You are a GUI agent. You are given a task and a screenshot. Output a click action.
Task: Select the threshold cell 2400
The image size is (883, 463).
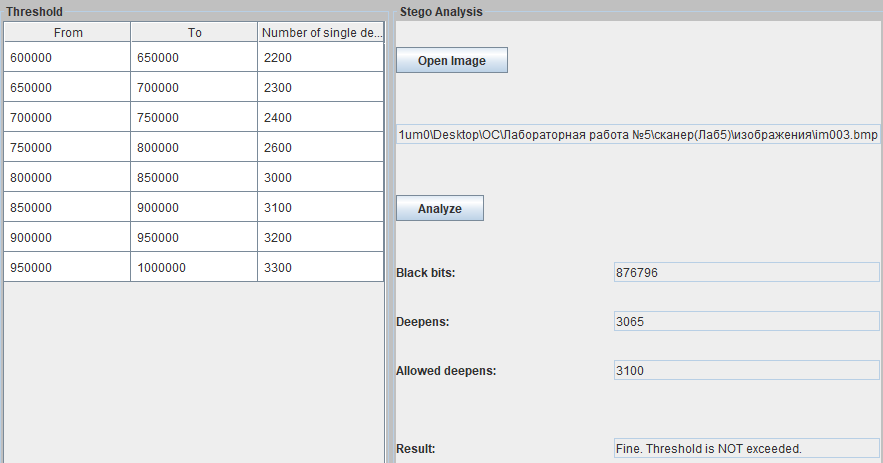[320, 117]
